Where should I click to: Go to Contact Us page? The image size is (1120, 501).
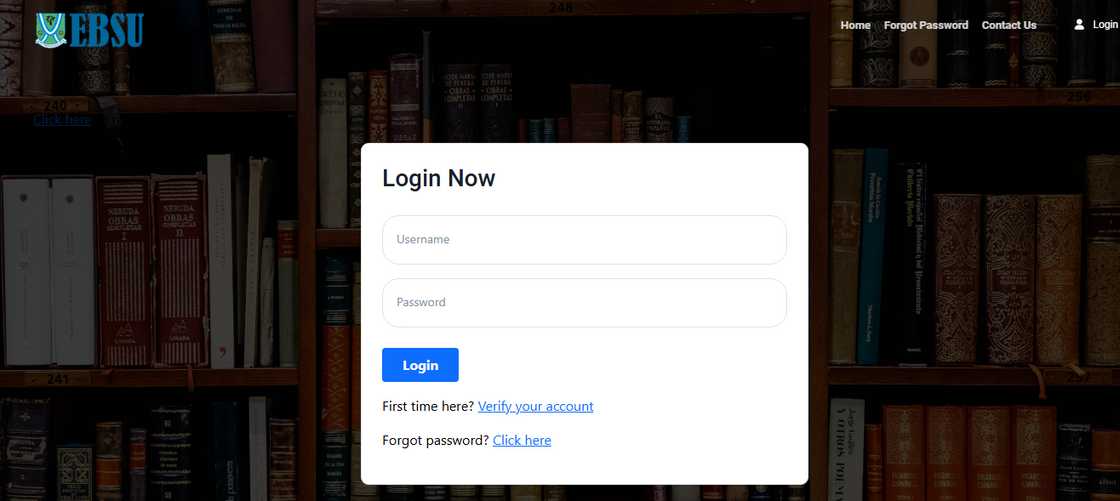pos(1009,25)
